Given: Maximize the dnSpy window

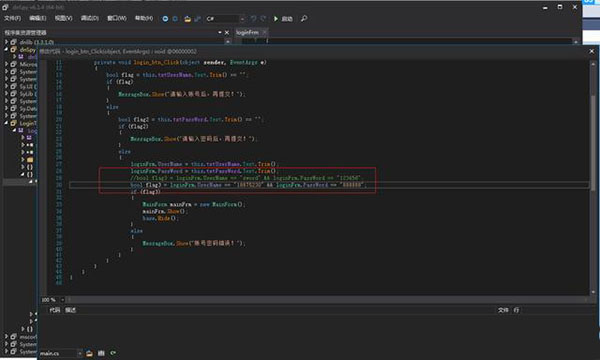Looking at the screenshot, I should (x=560, y=7).
